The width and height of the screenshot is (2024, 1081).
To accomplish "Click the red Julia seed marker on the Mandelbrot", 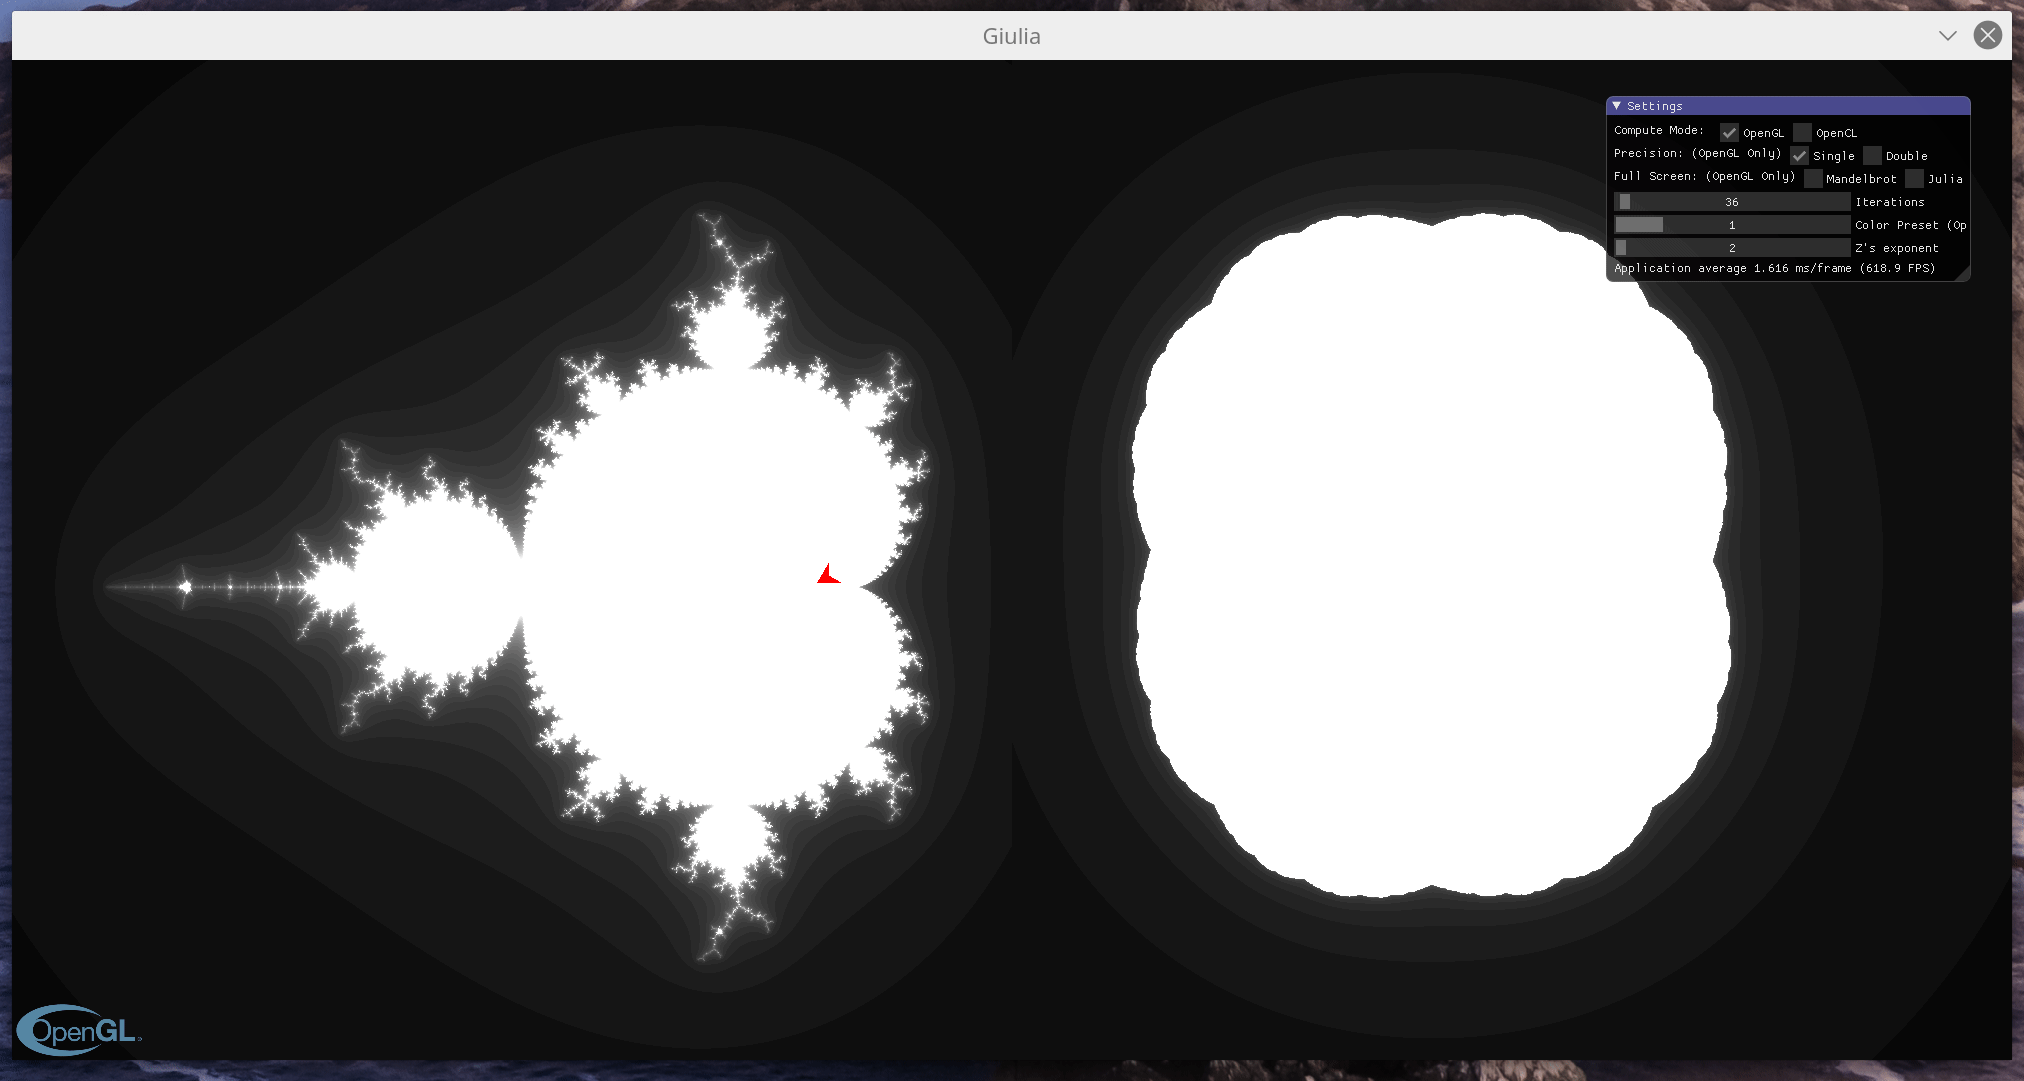I will point(828,575).
